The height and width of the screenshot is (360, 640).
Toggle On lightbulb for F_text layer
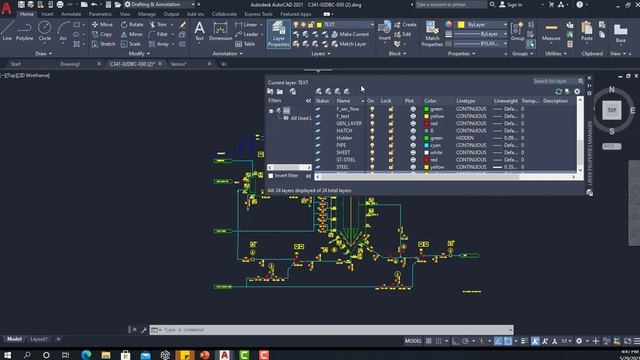pos(372,116)
